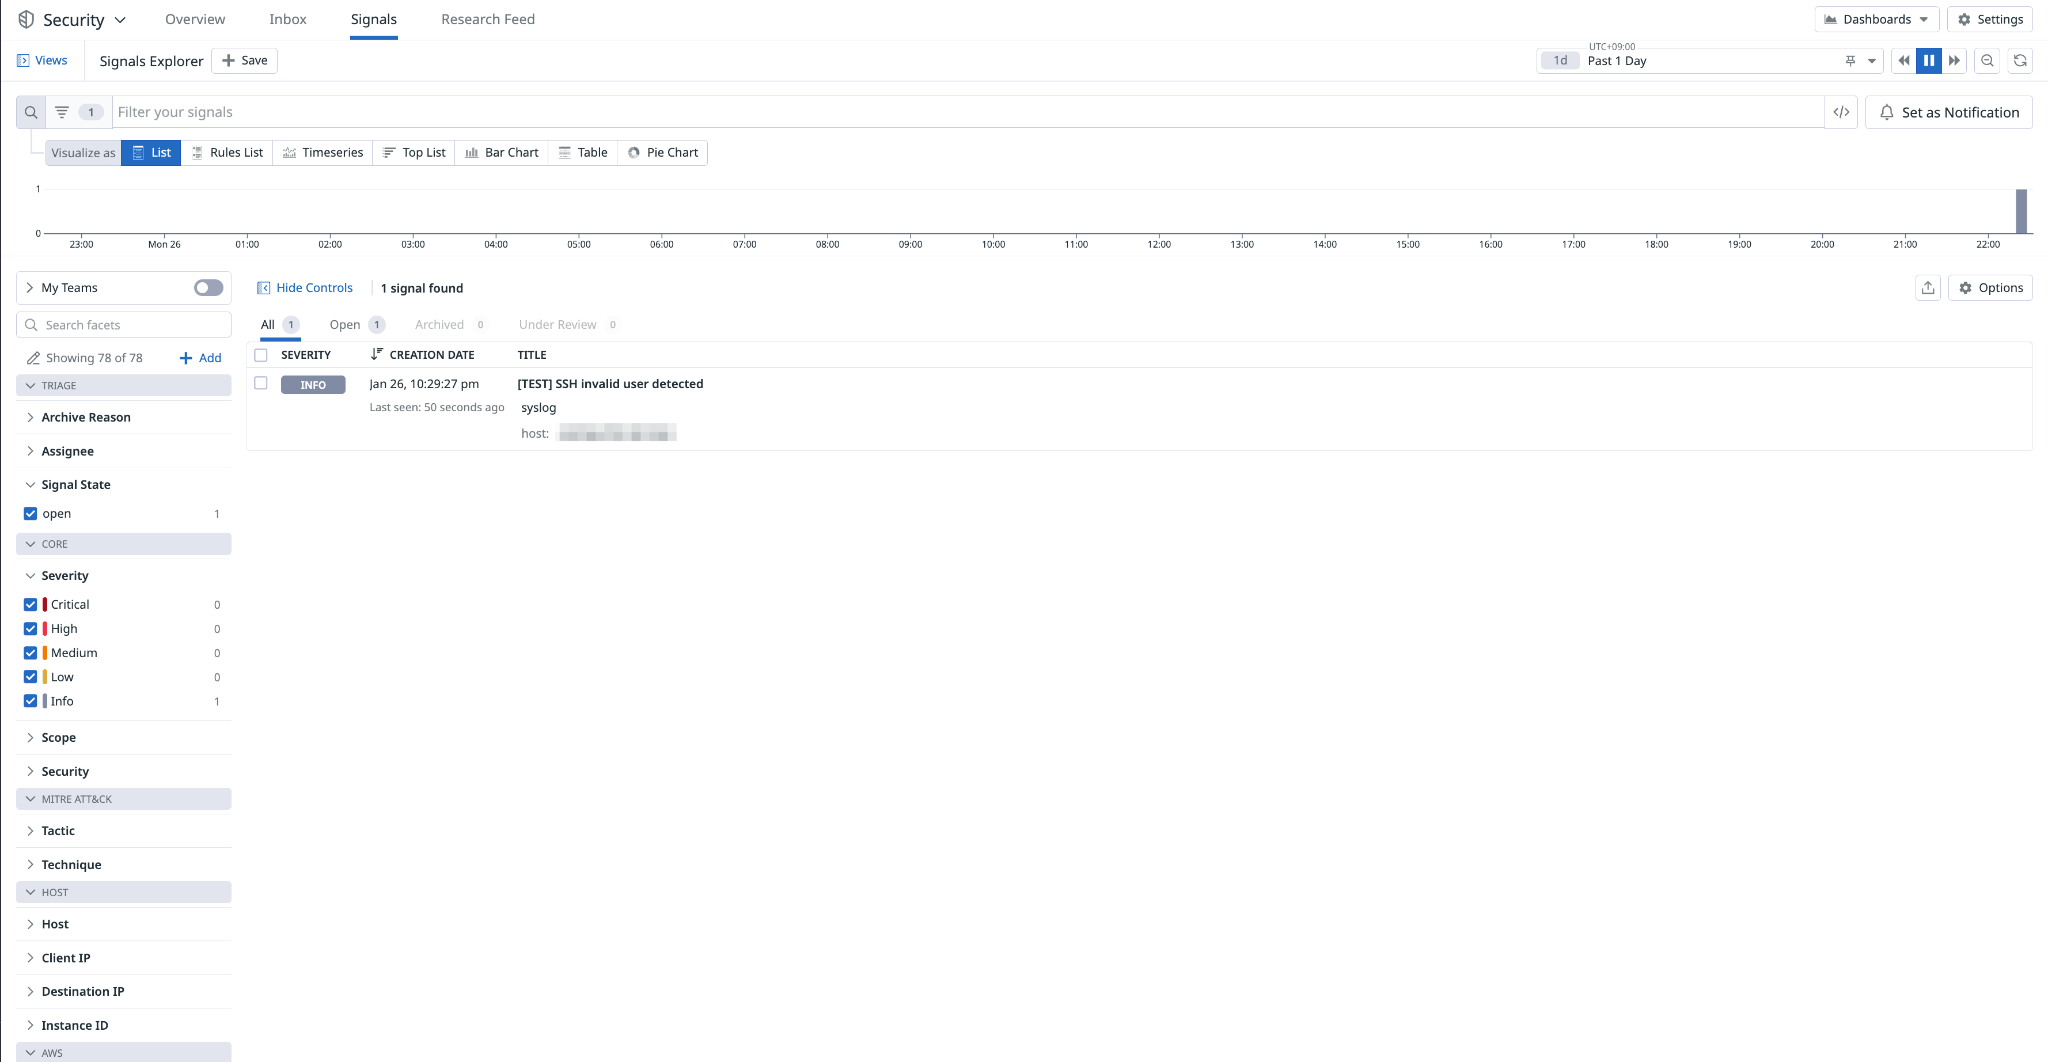
Task: Expand the Archive Reason facet
Action: click(86, 418)
